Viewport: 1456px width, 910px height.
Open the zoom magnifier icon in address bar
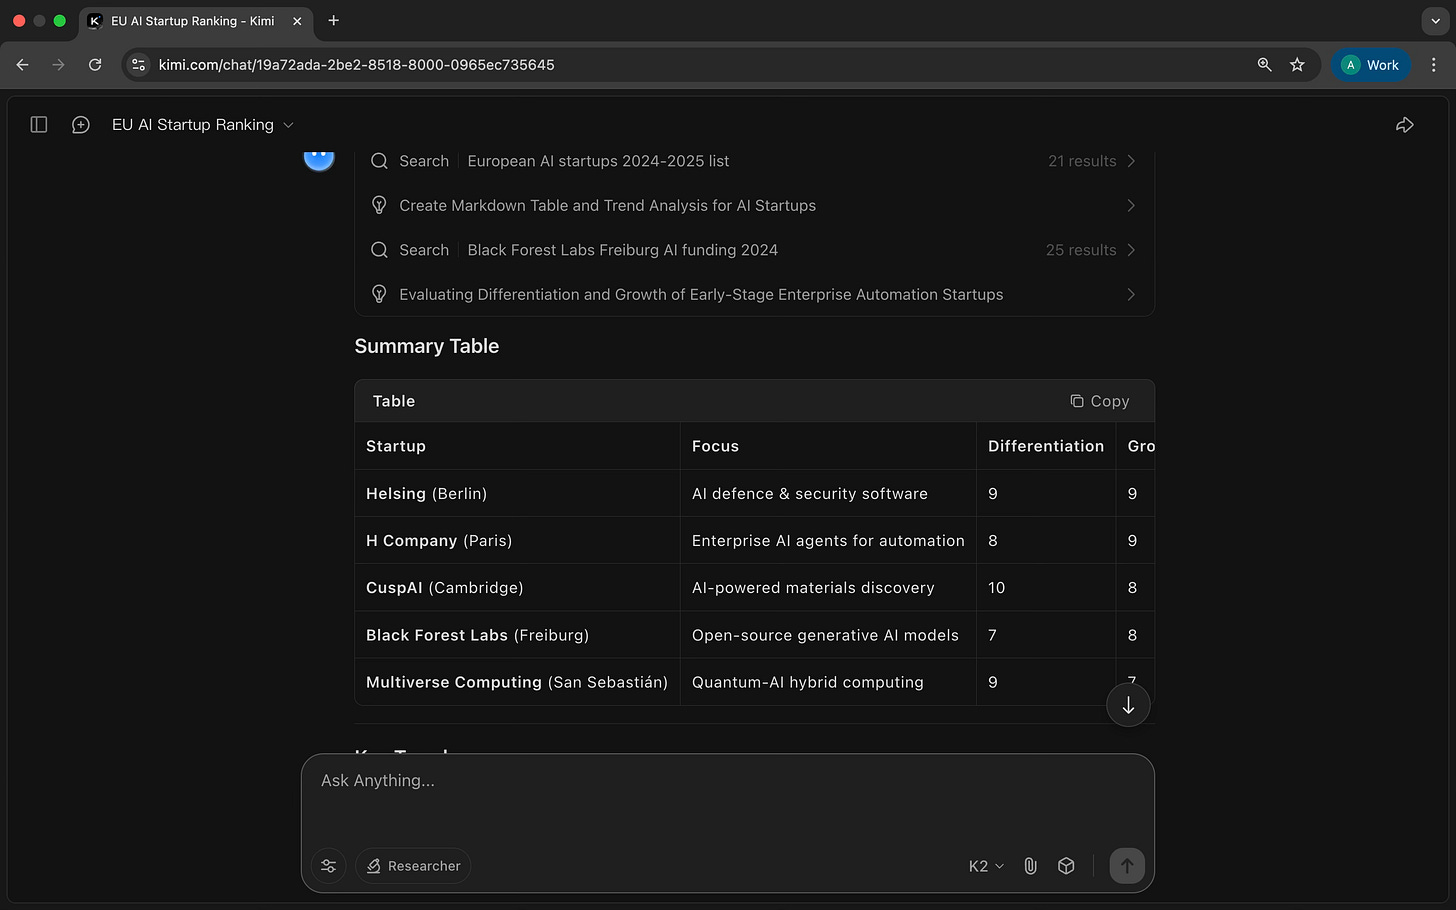(1264, 65)
